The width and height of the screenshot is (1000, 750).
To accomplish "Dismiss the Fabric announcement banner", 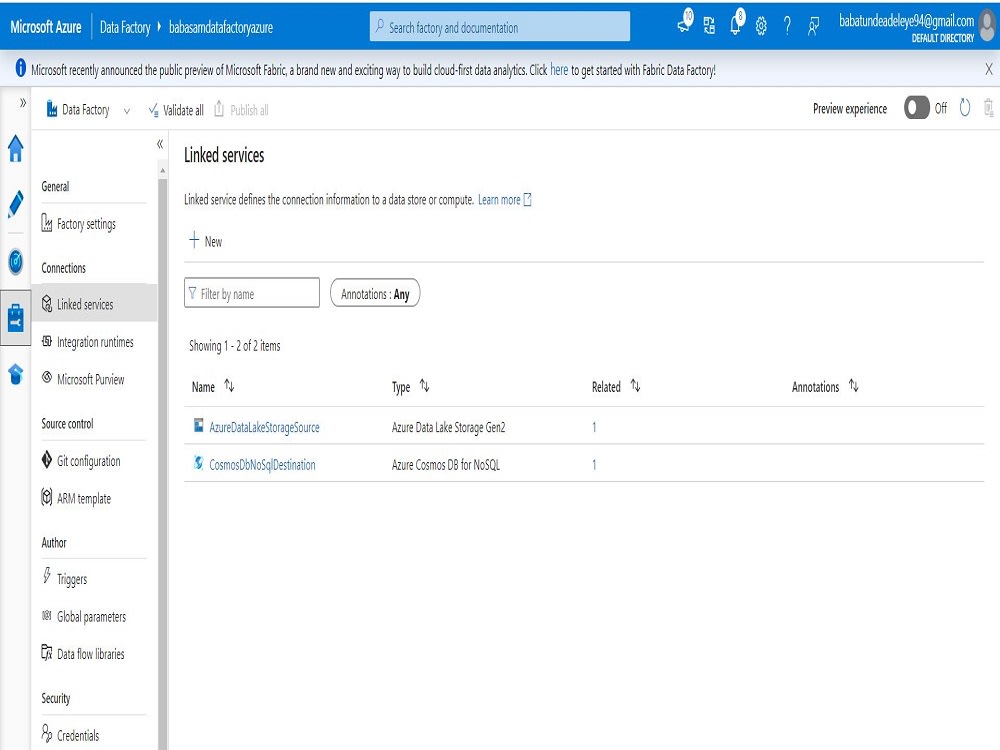I will pyautogui.click(x=989, y=69).
